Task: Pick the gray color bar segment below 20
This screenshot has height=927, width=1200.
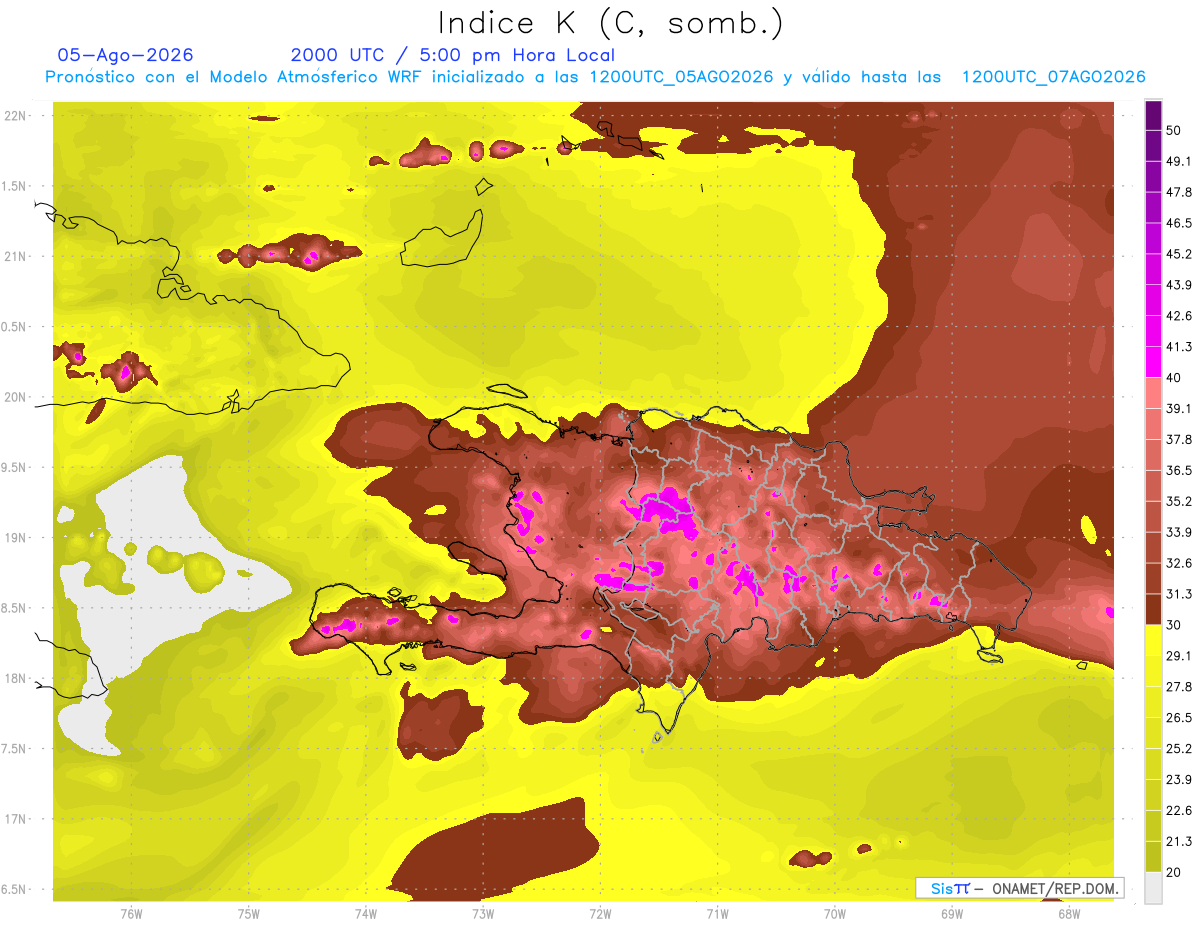Action: [1153, 888]
